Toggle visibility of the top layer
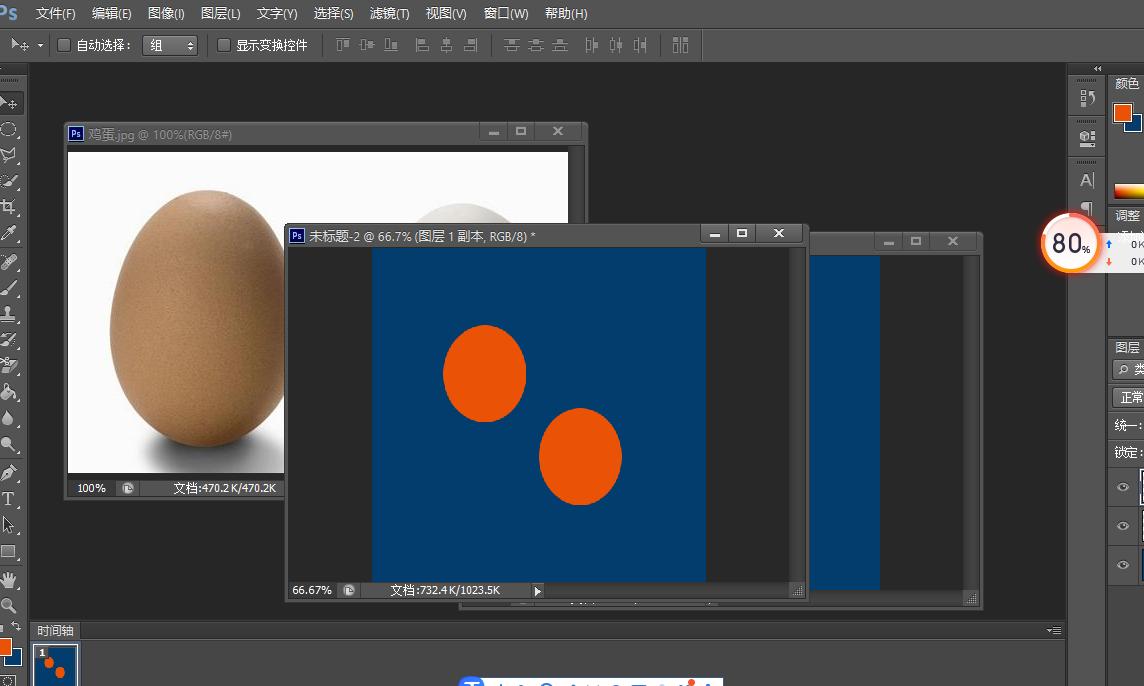The width and height of the screenshot is (1144, 686). (1123, 487)
